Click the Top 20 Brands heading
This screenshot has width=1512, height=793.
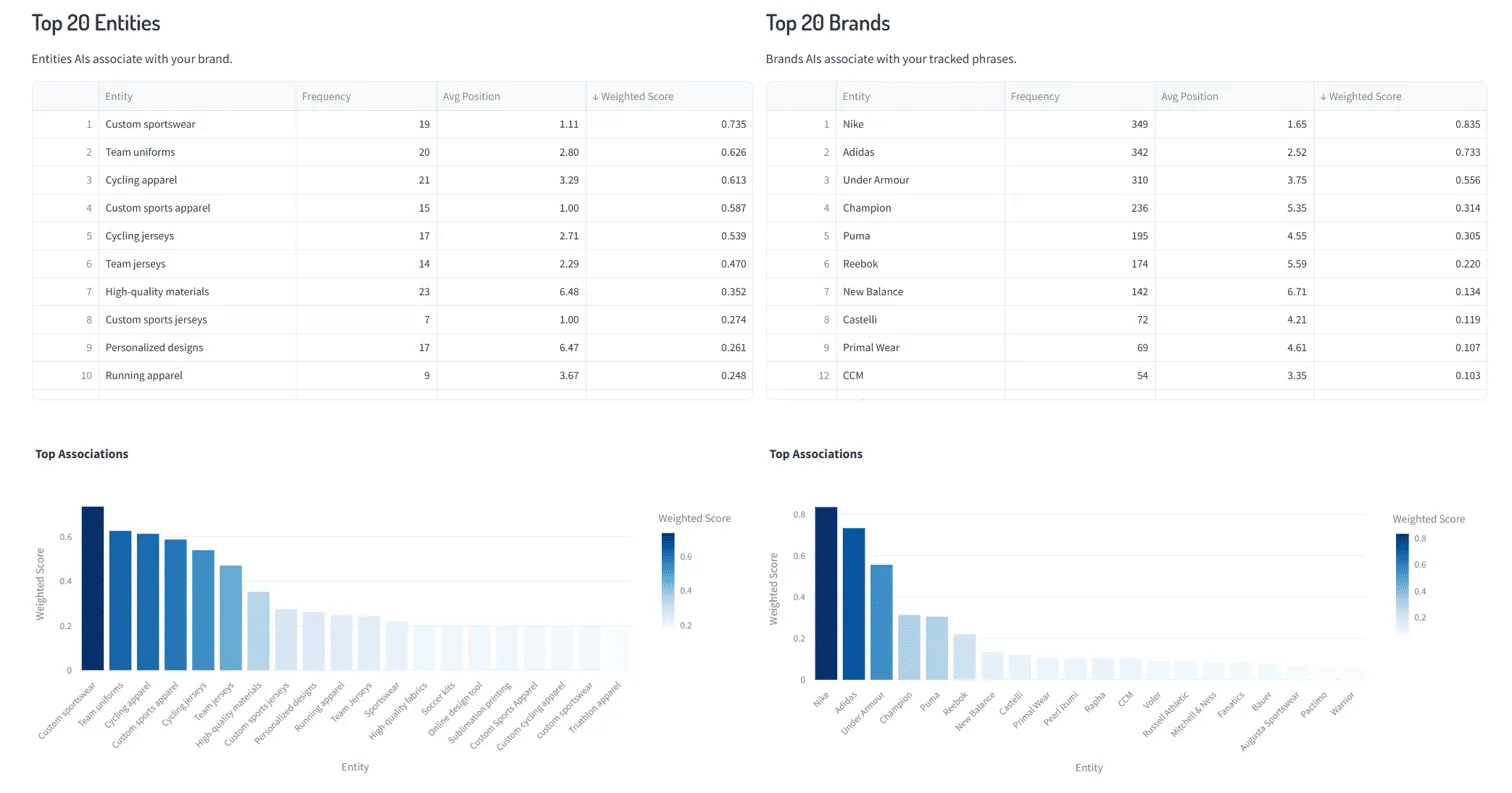point(828,22)
